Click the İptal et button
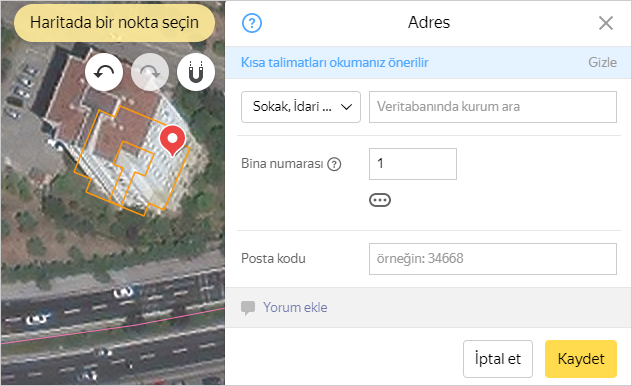Screen dimensions: 632x386 click(498, 359)
